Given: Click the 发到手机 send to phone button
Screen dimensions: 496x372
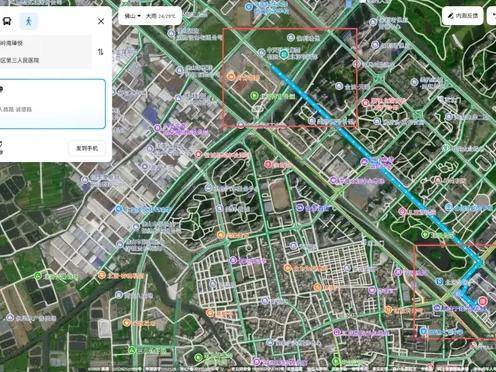Looking at the screenshot, I should click(87, 148).
